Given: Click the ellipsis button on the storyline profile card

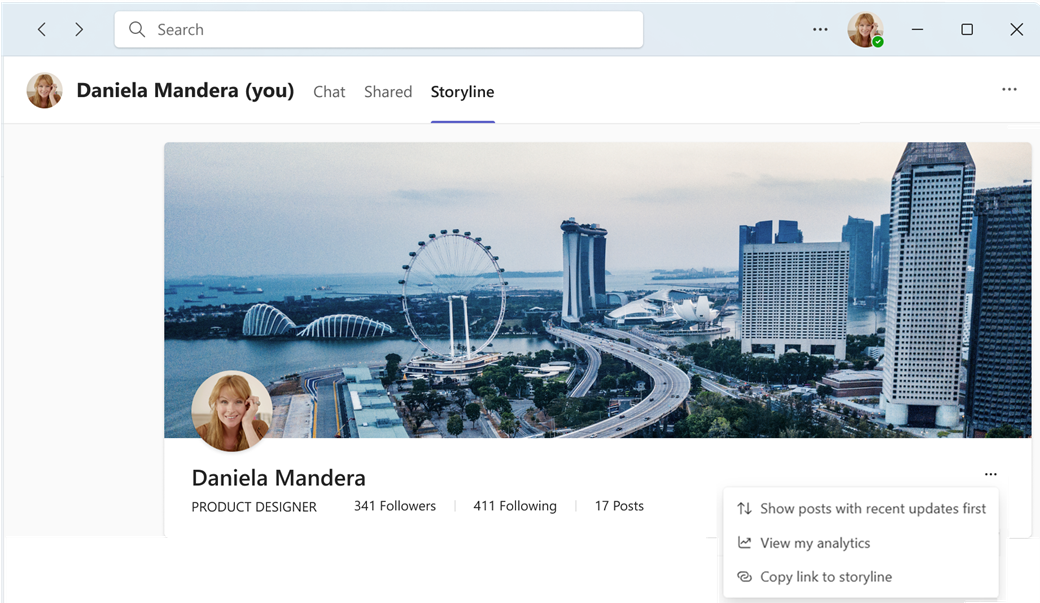Looking at the screenshot, I should pyautogui.click(x=990, y=475).
